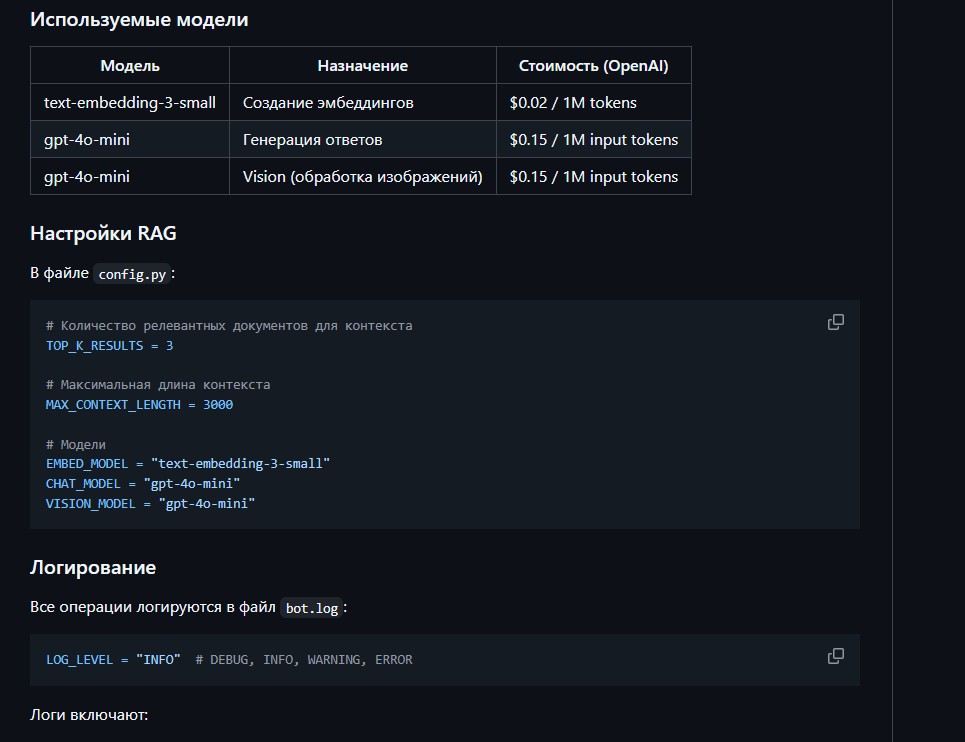Click the "Используемые модели" heading

pyautogui.click(x=139, y=20)
